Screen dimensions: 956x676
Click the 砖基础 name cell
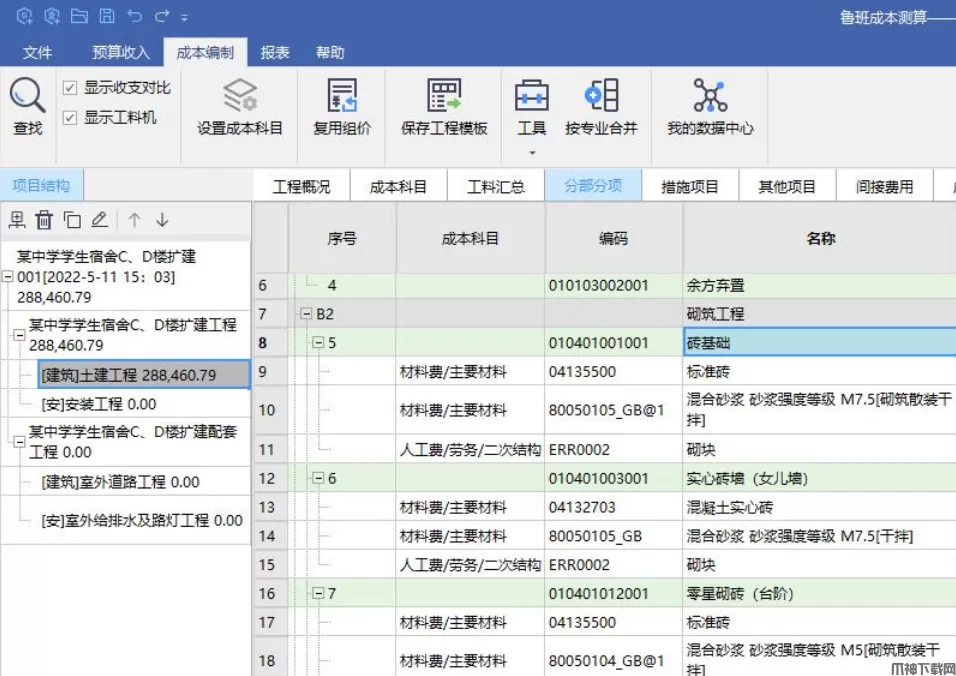[818, 343]
